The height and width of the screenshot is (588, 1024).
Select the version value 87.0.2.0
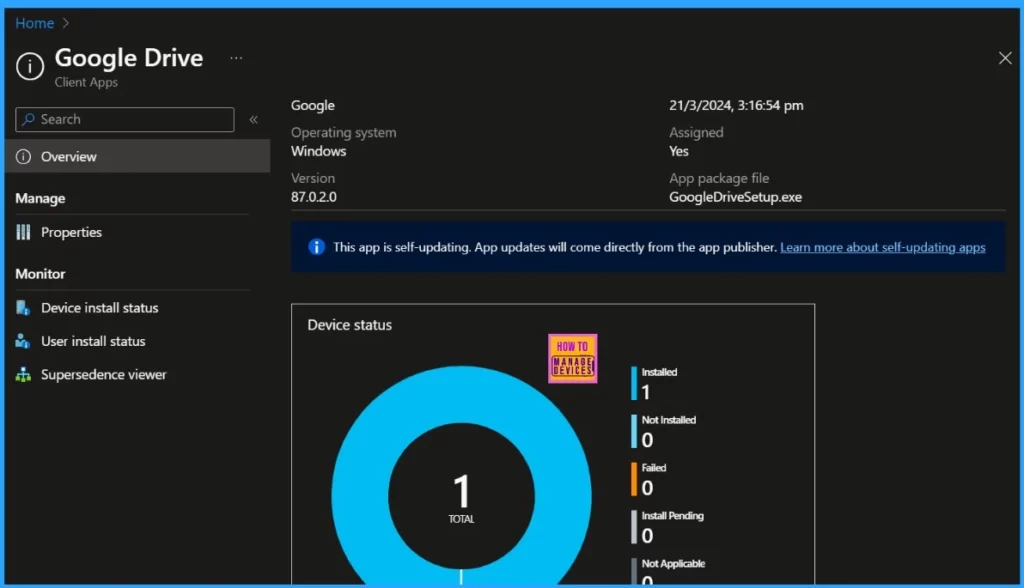click(x=313, y=197)
